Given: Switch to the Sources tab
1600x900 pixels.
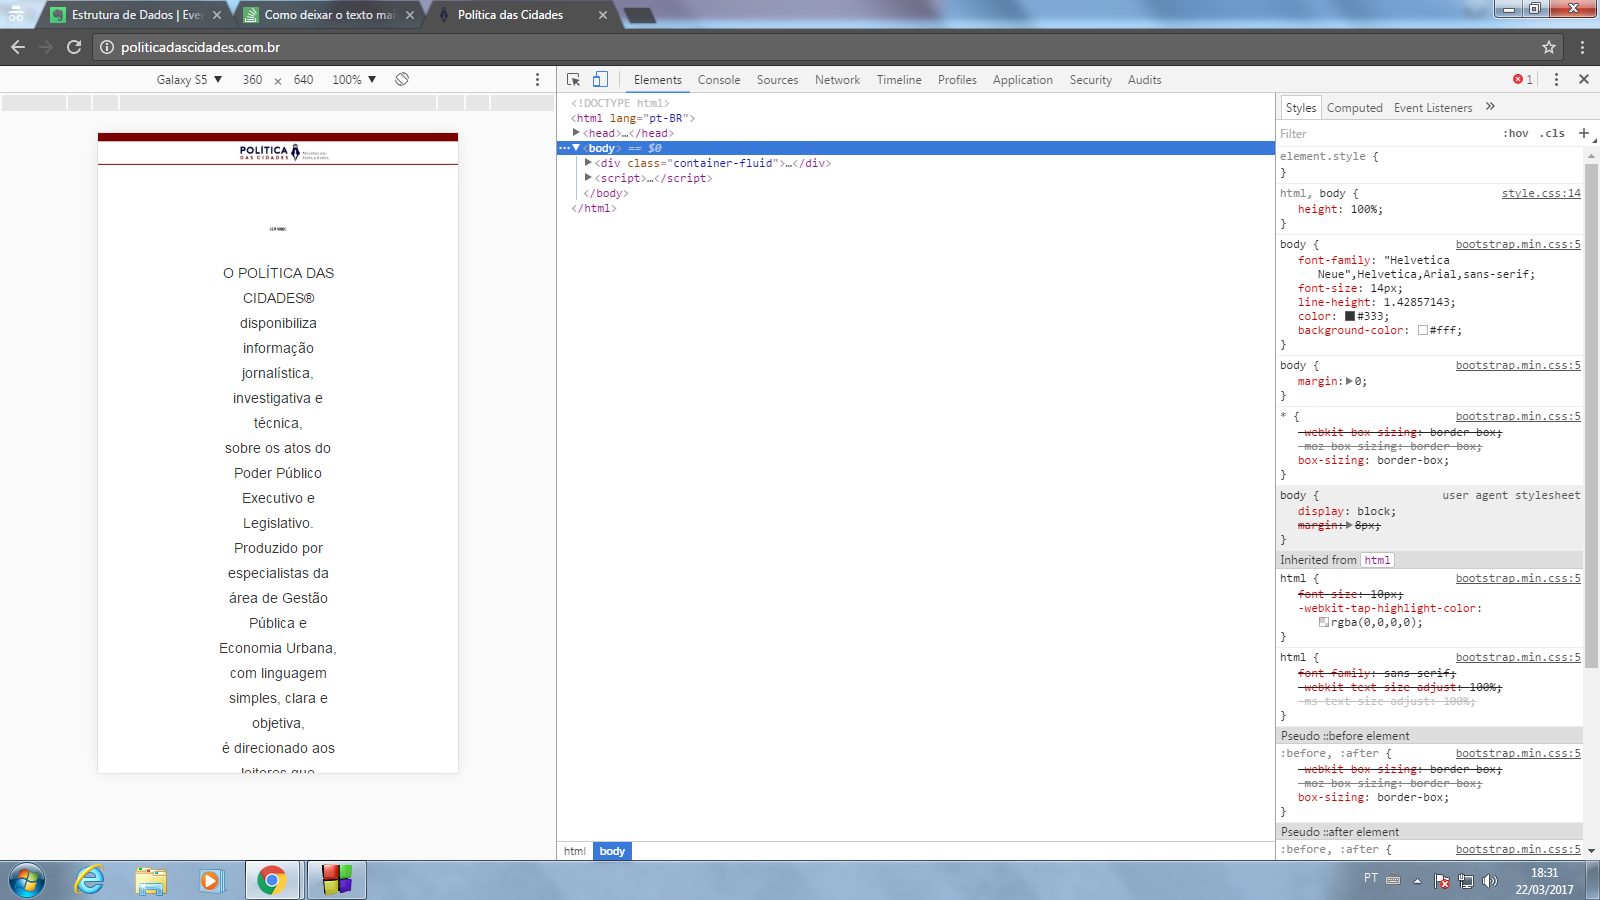Looking at the screenshot, I should click(777, 80).
